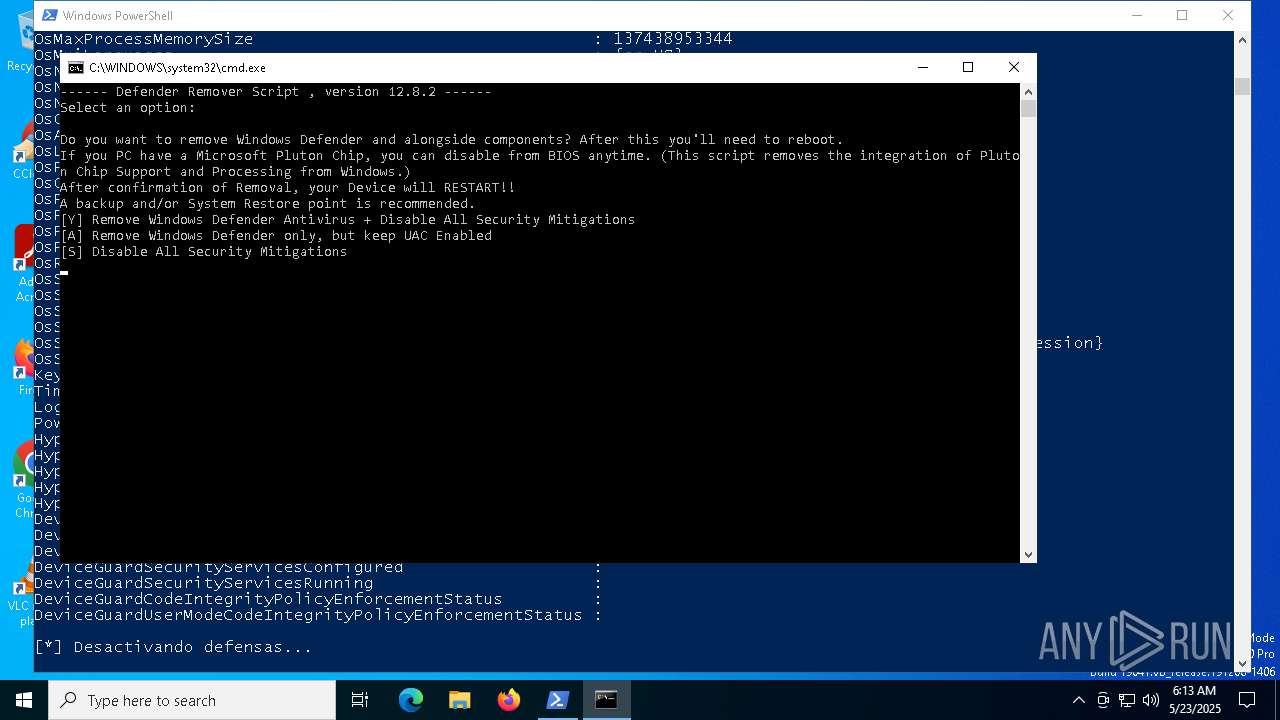Maximize the cmd.exe window

pyautogui.click(x=968, y=68)
